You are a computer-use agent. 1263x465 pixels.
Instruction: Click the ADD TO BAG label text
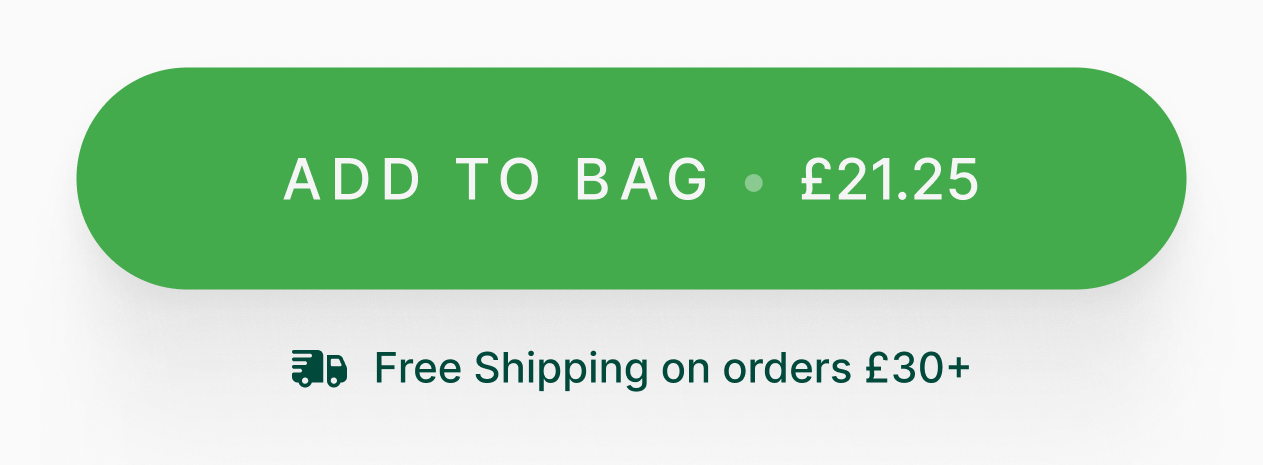click(497, 181)
